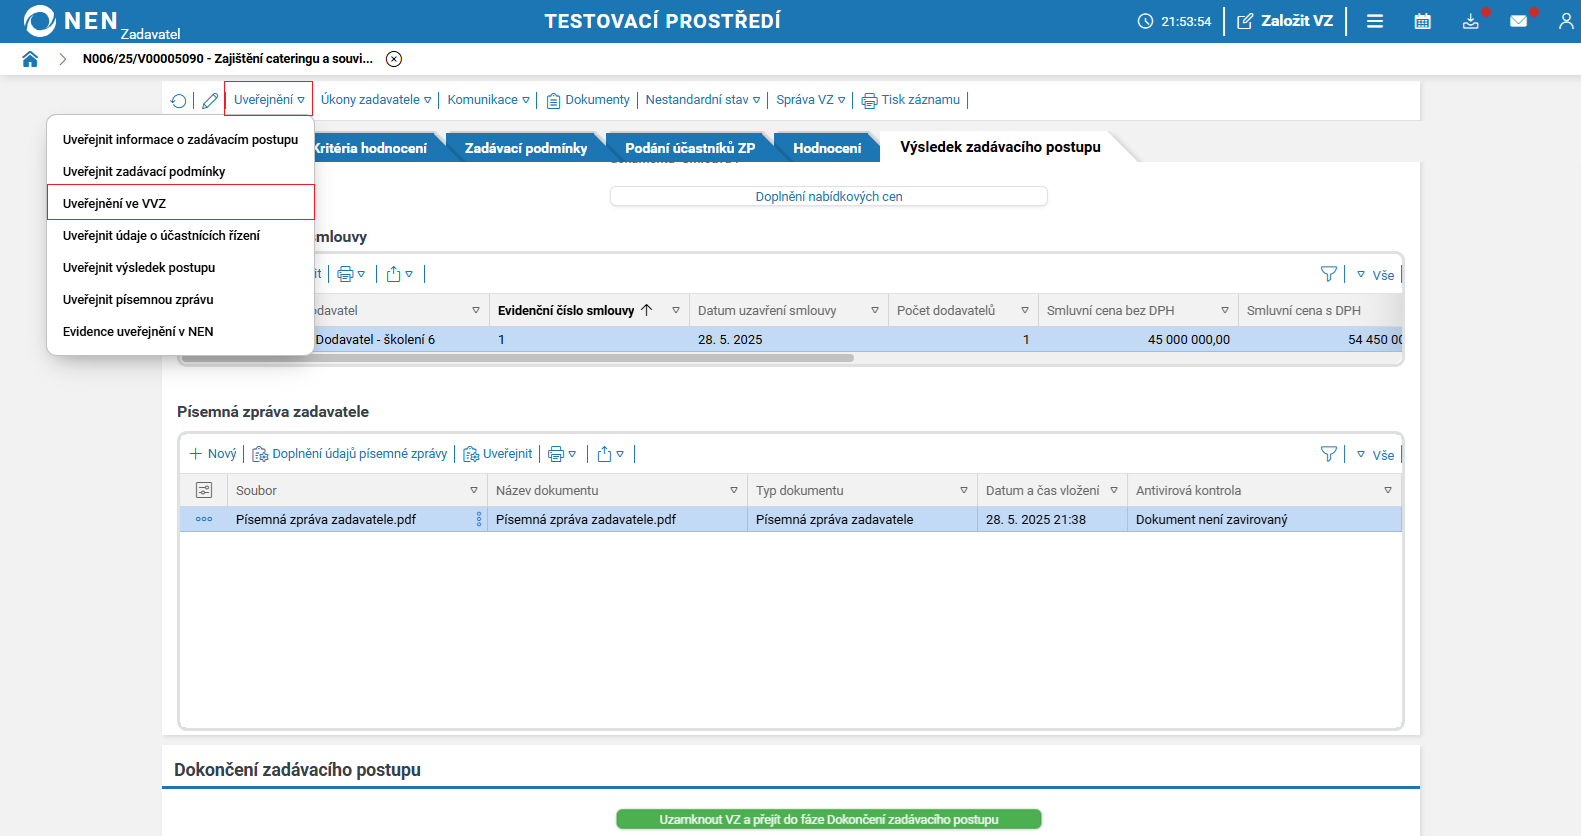Click the horizontal scrollbar under the Dodavatel - školení 6 row
1581x836 pixels.
[x=518, y=358]
